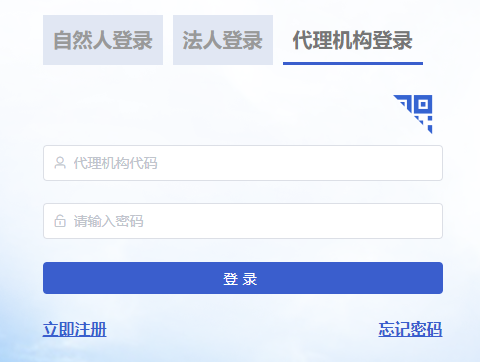This screenshot has width=480, height=362.
Task: Submit the agency login form
Action: click(243, 278)
